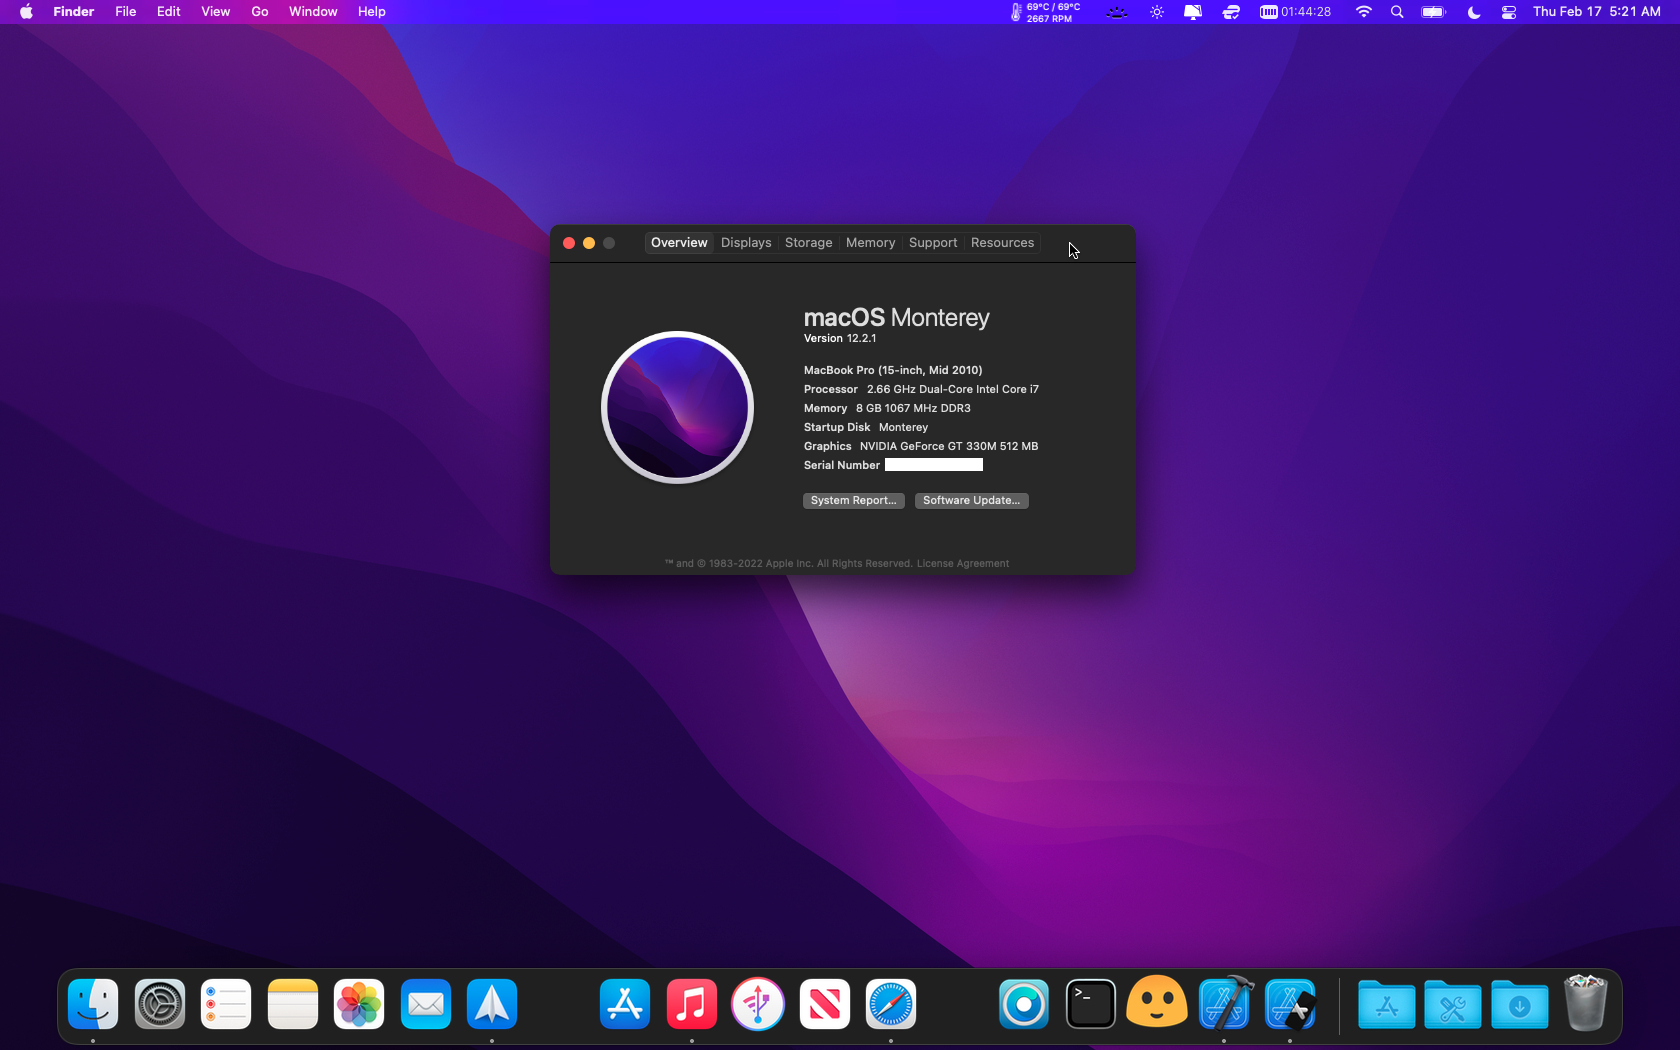Screen dimensions: 1680x1050
Task: Click the Software Update button
Action: [x=971, y=501]
